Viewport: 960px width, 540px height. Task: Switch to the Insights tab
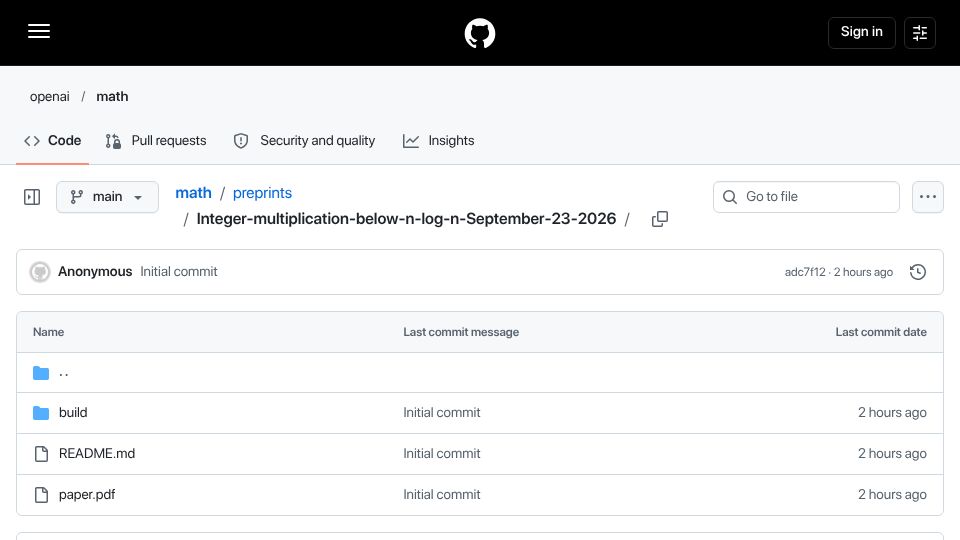tap(438, 141)
